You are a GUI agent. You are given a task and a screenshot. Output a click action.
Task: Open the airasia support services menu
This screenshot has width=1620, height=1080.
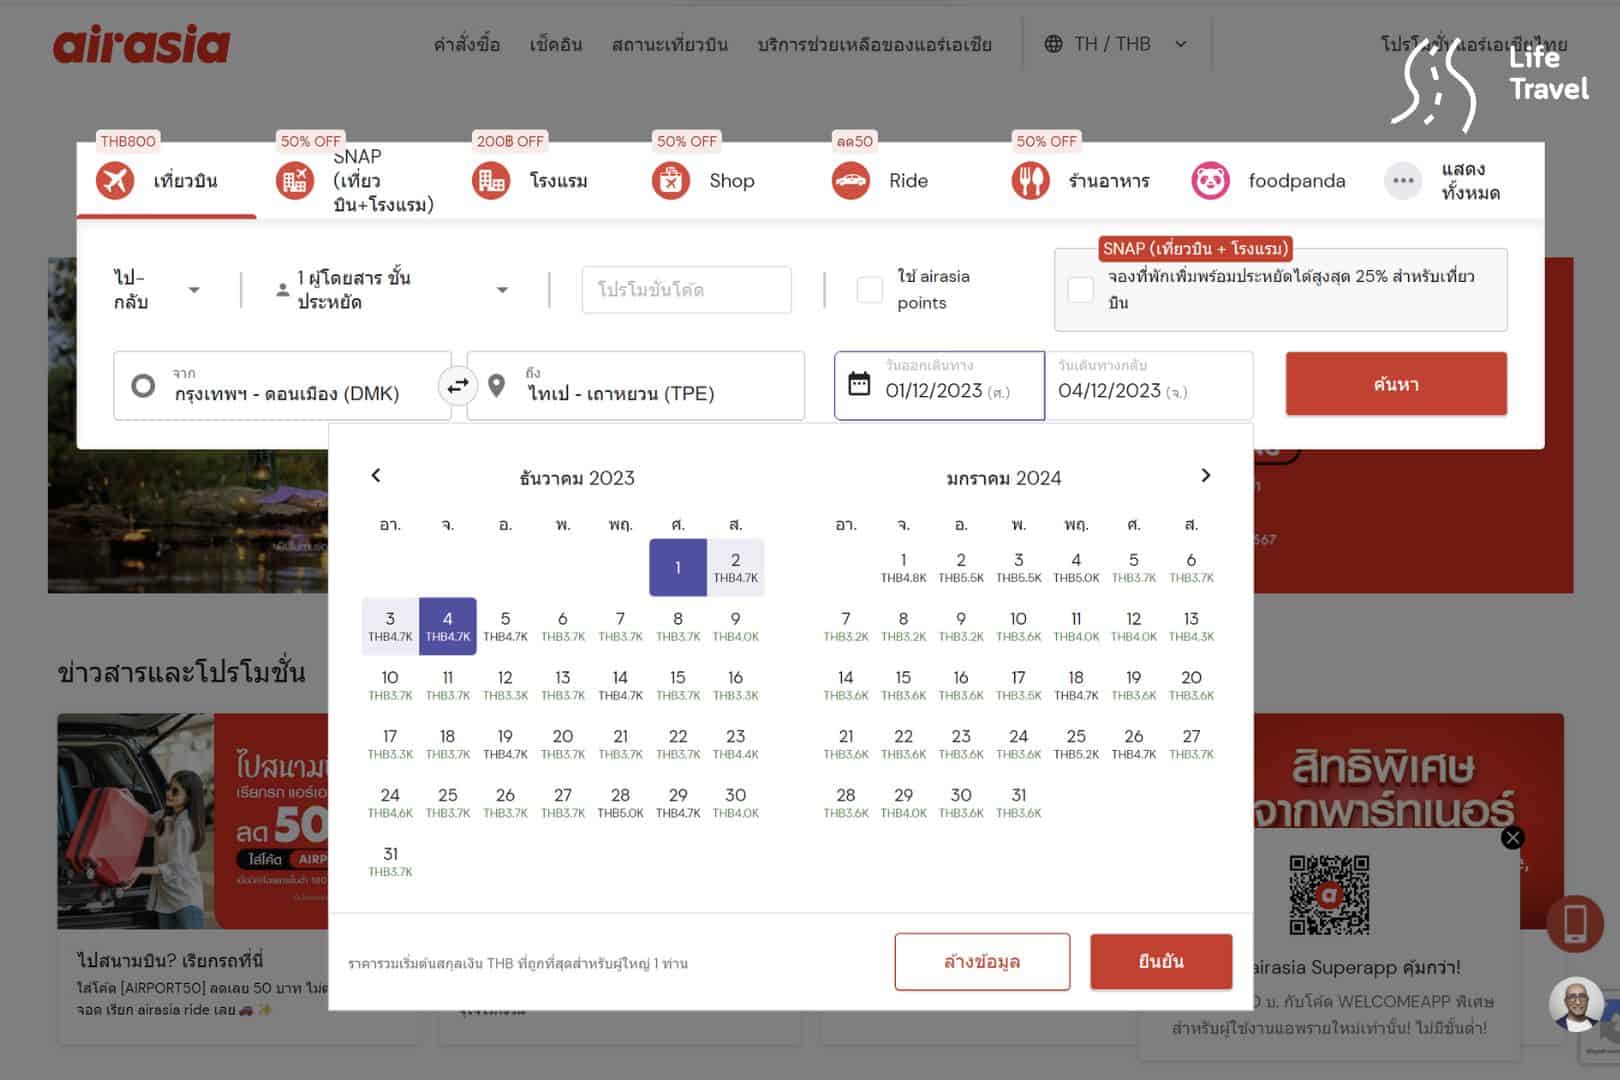pyautogui.click(x=875, y=45)
